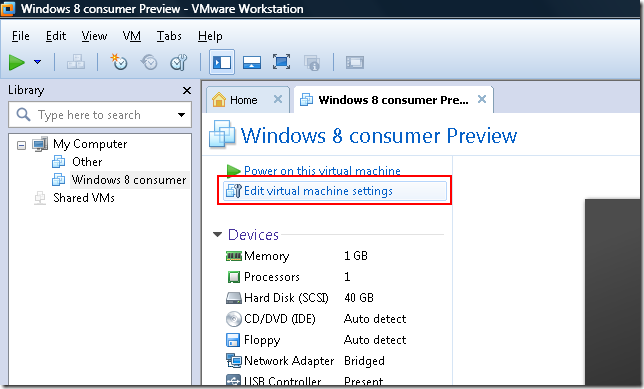Viewport: 644px width, 389px height.
Task: Click the 1 GB memory value
Action: click(356, 256)
